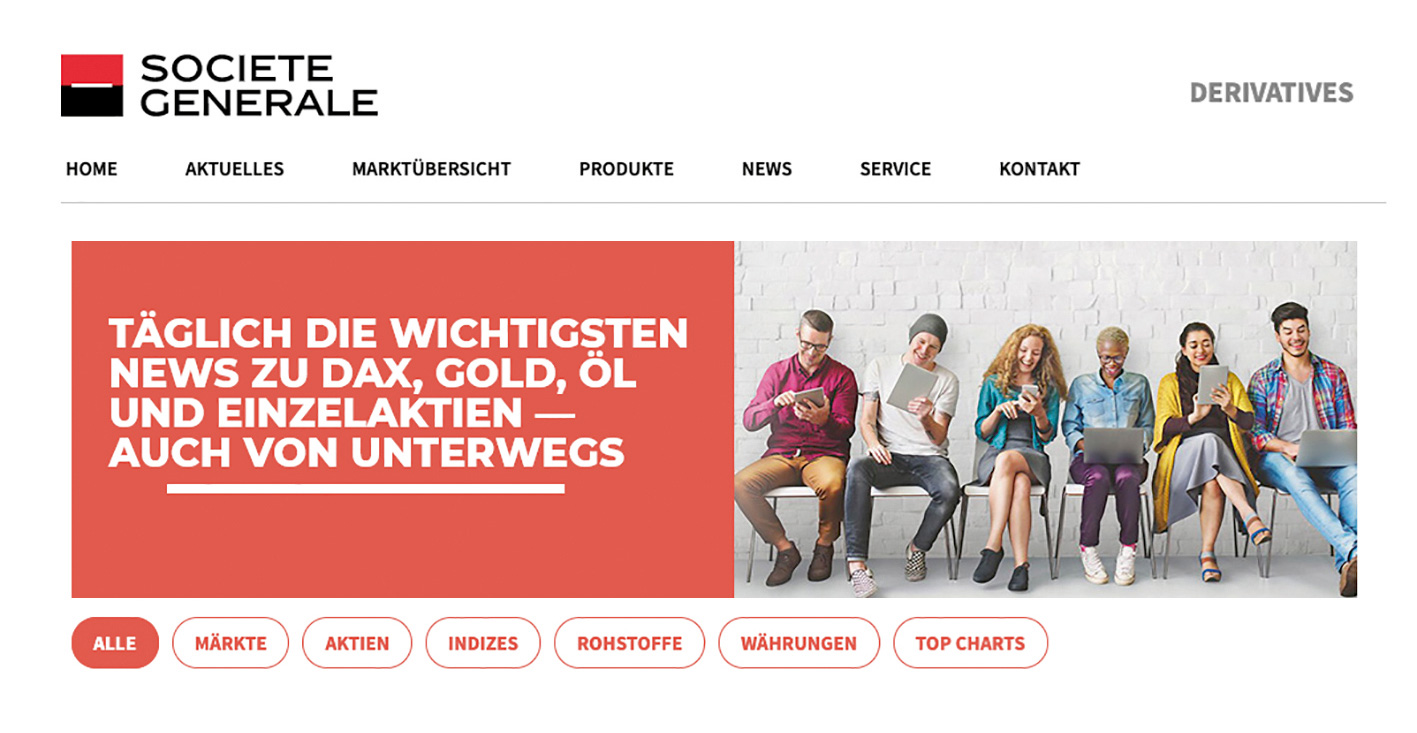1417x733 pixels.
Task: Show WÄHRUNGEN news
Action: [799, 643]
